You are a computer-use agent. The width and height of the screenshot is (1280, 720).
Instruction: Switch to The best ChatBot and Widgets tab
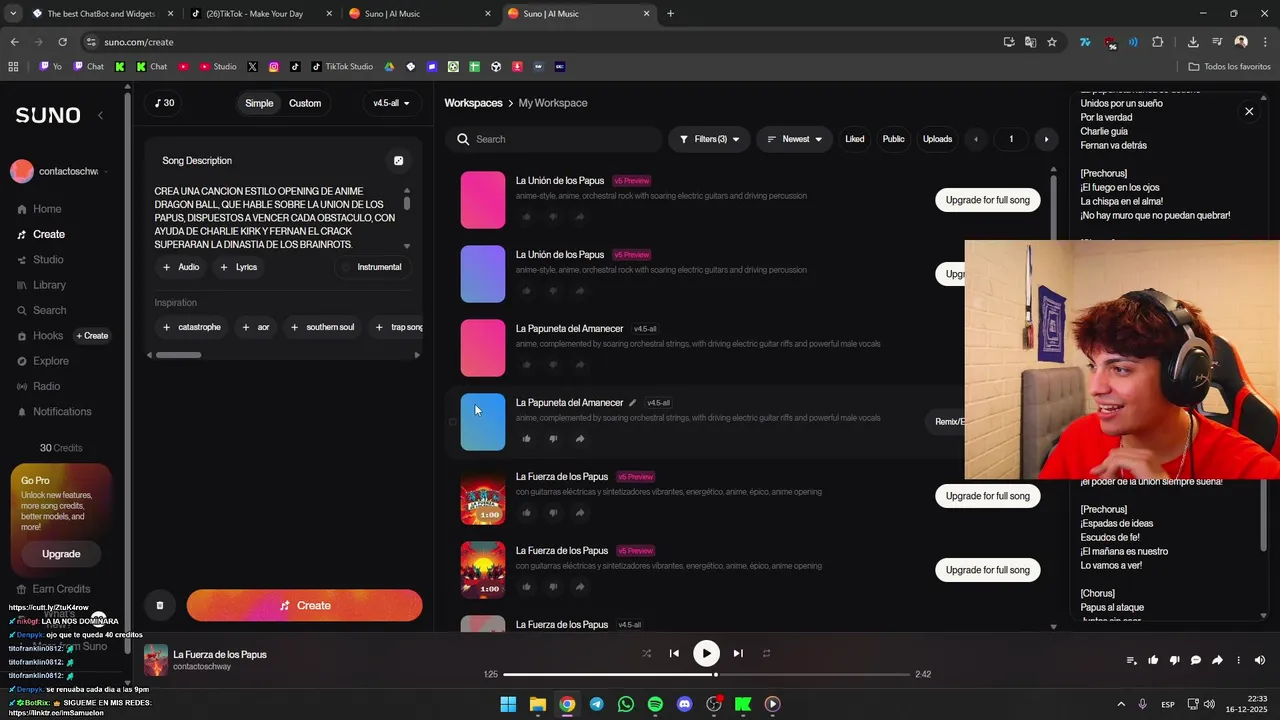[101, 14]
